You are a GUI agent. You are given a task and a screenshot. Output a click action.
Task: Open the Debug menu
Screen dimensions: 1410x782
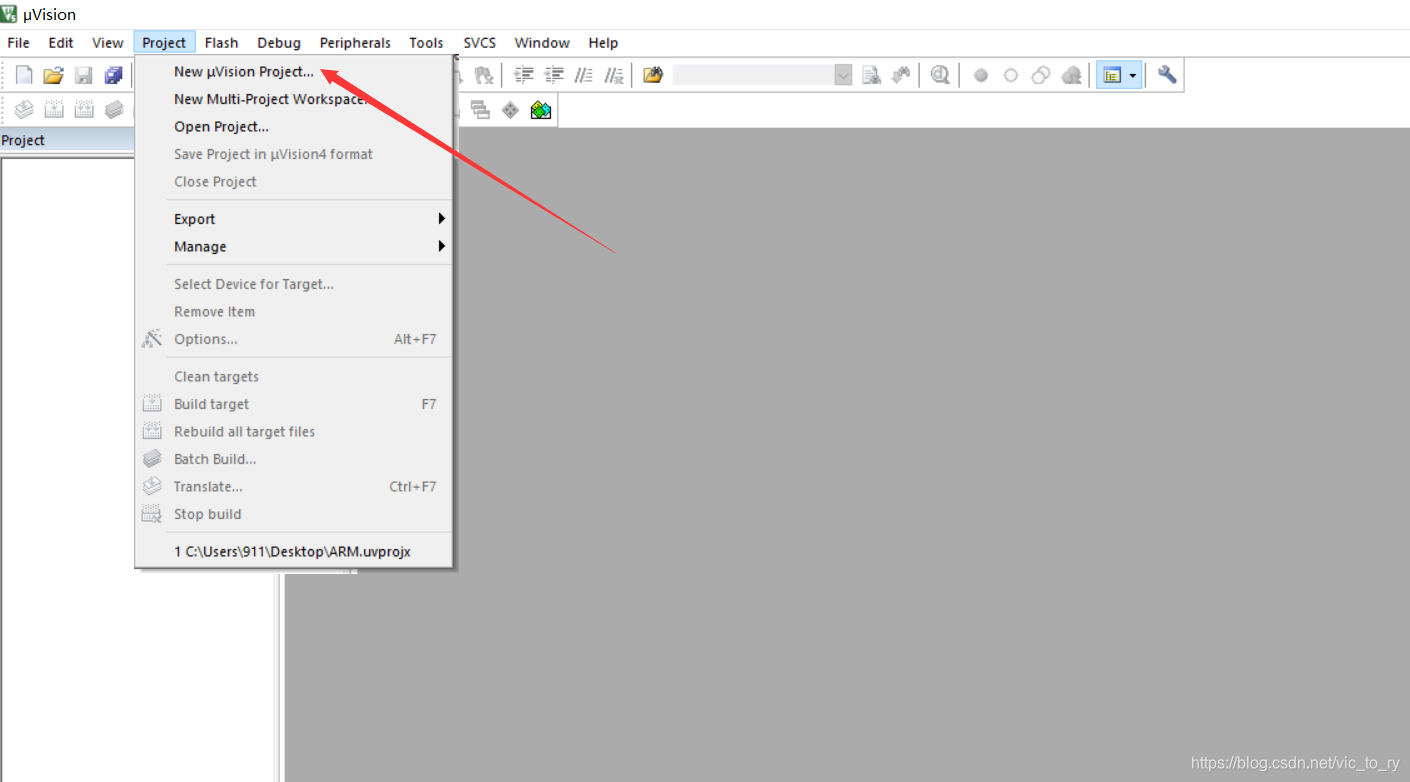coord(279,42)
